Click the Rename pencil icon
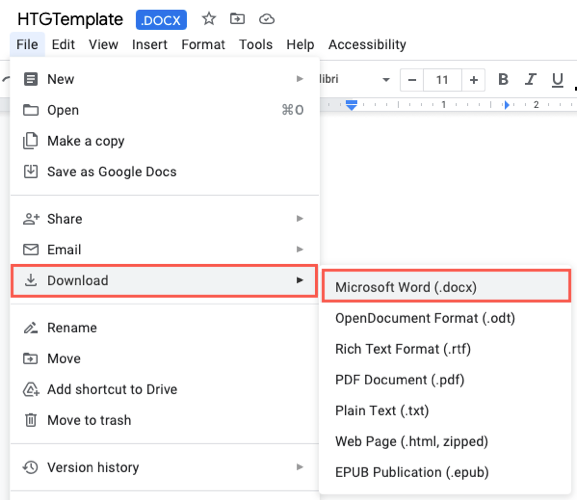This screenshot has width=577, height=500. [x=31, y=327]
